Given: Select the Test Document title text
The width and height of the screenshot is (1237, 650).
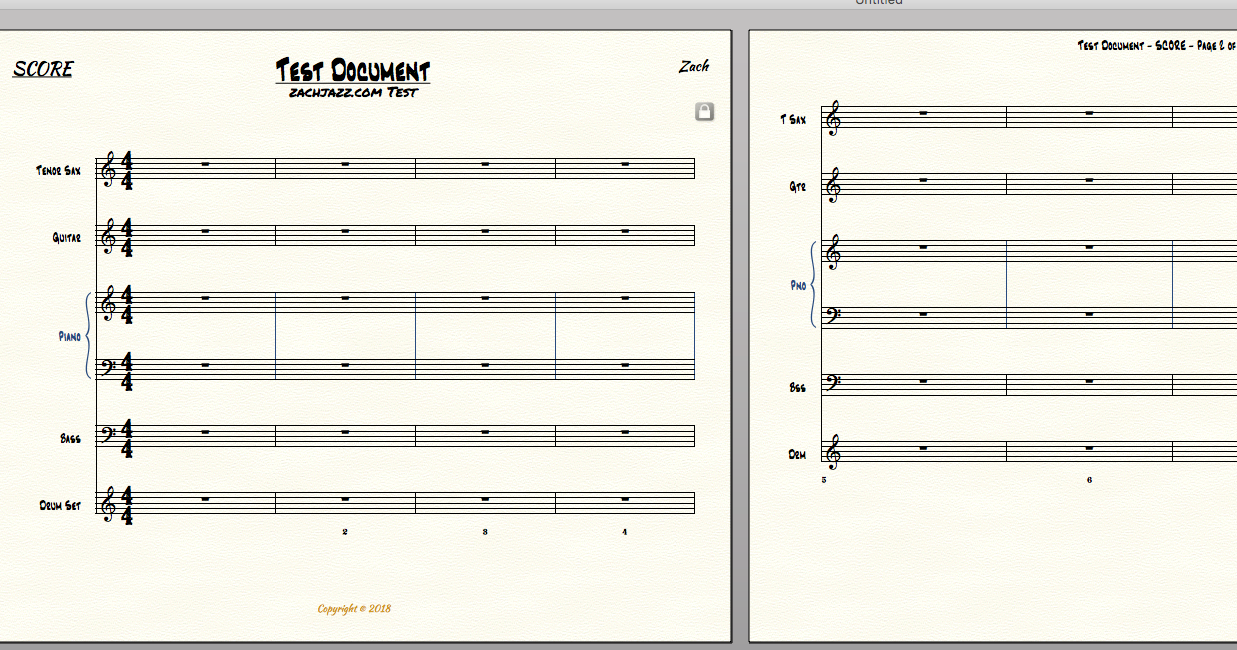Looking at the screenshot, I should (352, 71).
